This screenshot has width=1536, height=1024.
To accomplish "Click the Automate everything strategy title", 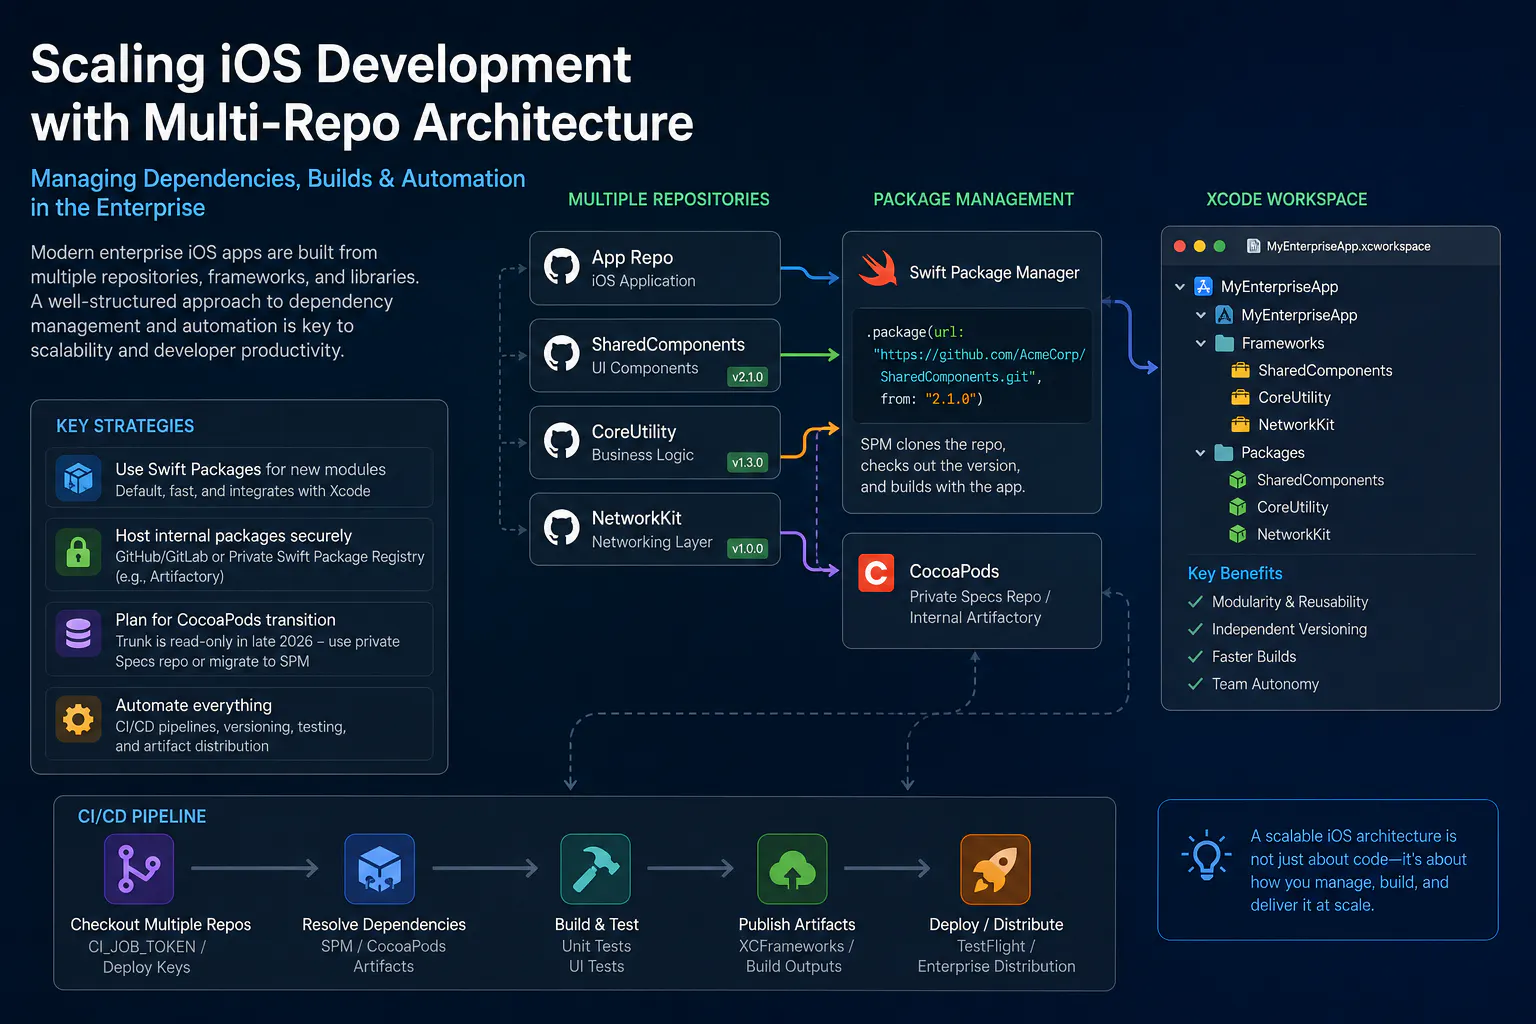I will (x=193, y=705).
